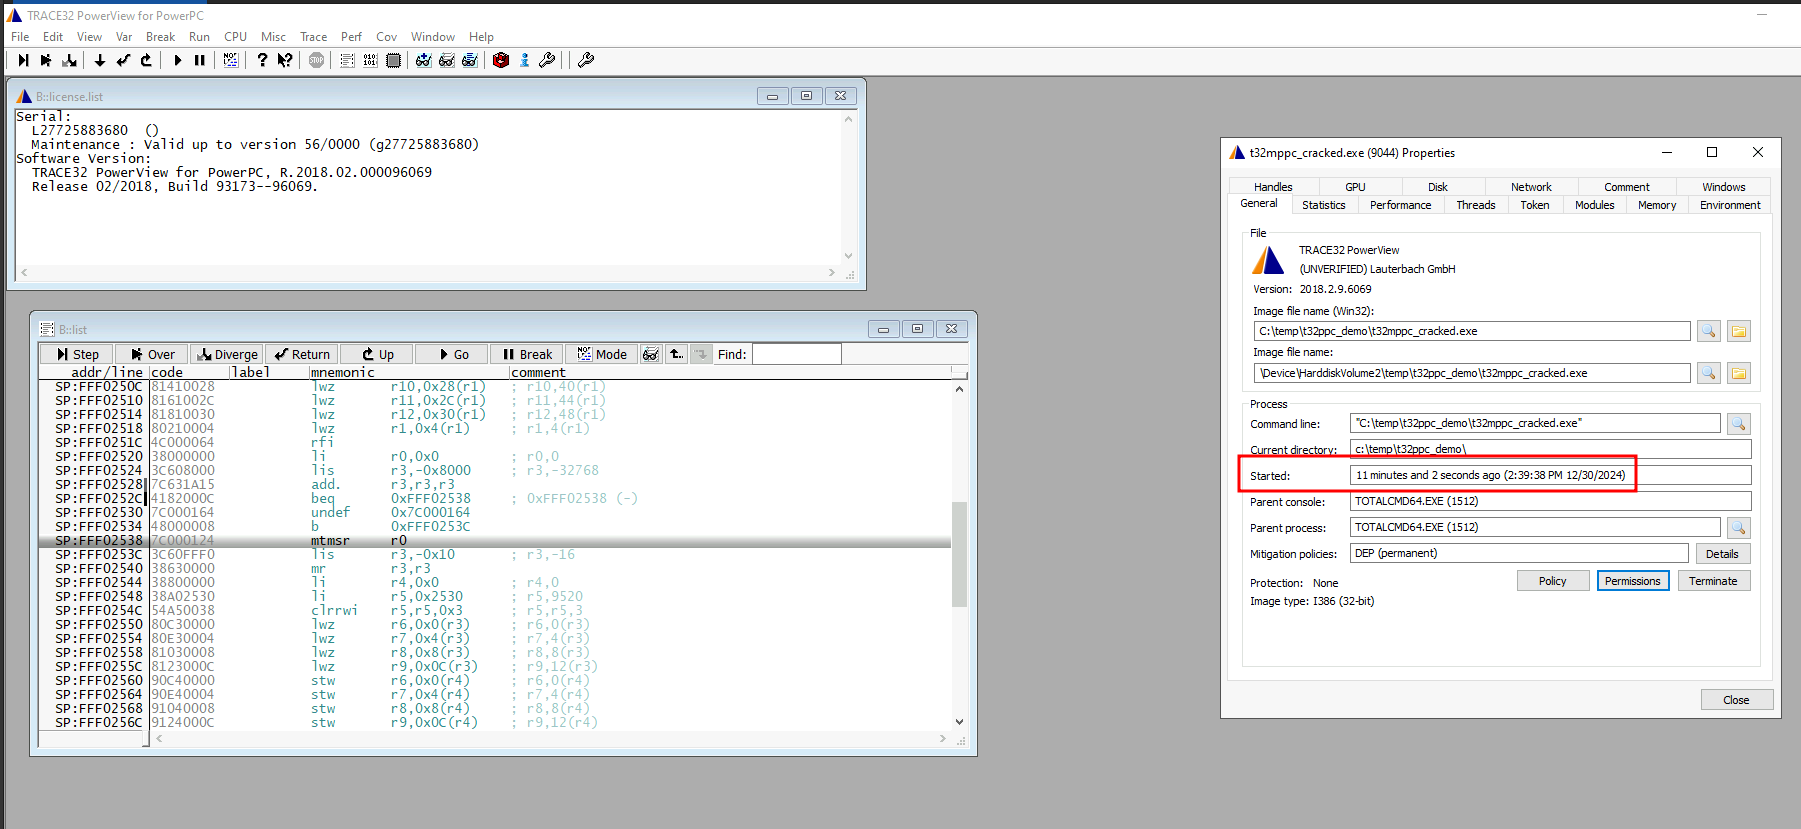Image resolution: width=1801 pixels, height=829 pixels.
Task: Activate context help pointer-question icon
Action: [x=285, y=60]
